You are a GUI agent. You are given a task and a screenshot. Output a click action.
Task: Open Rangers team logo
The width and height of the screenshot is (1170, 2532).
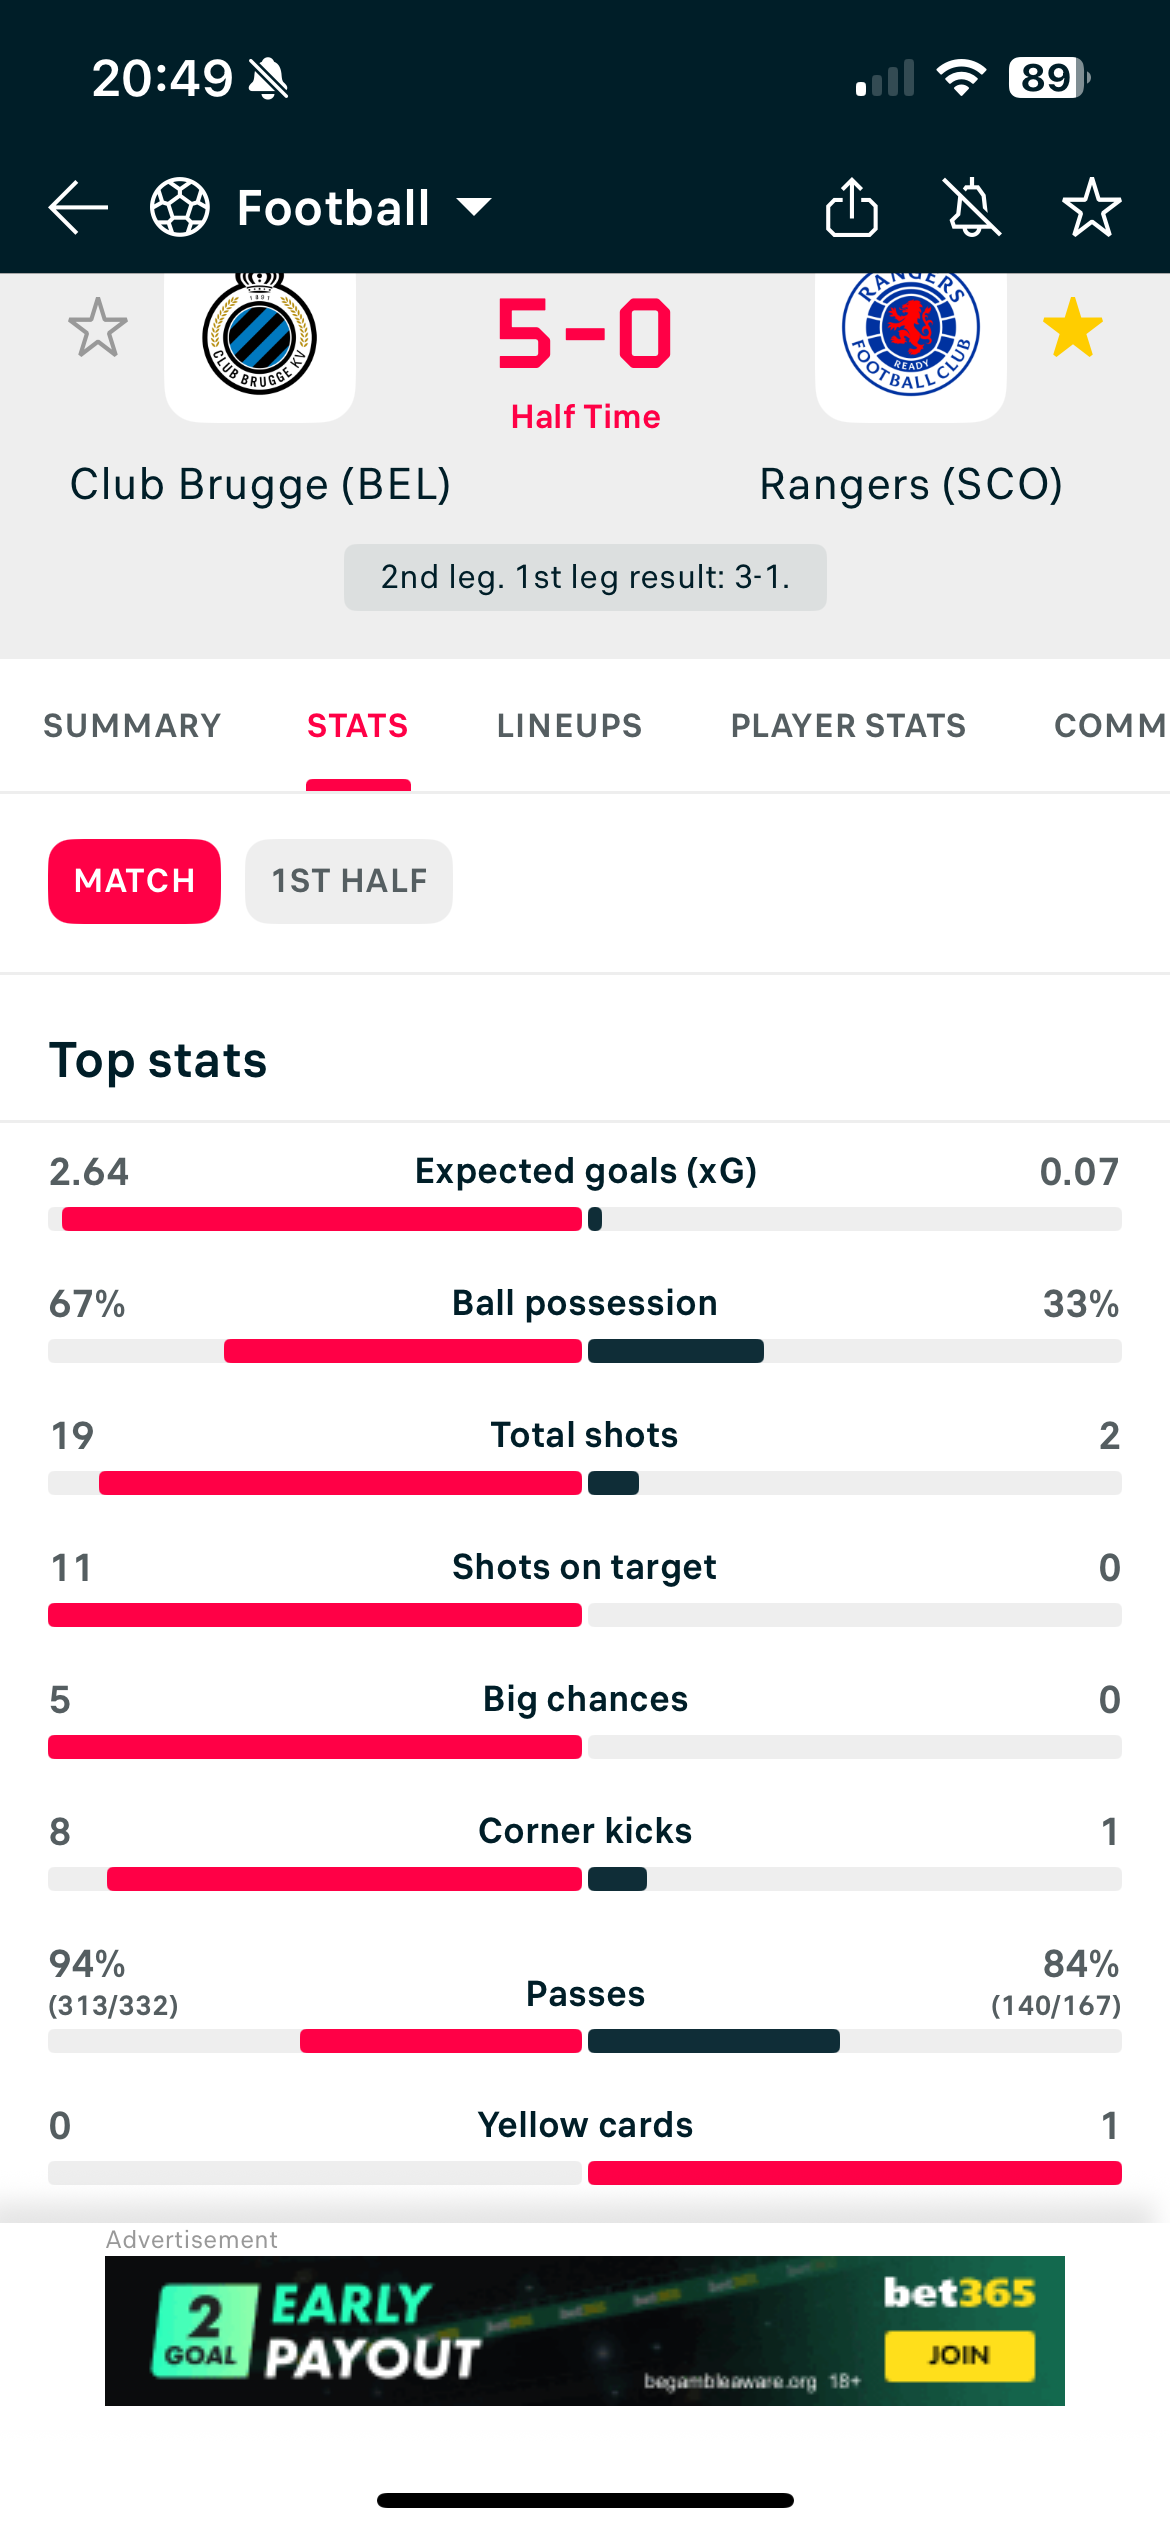pos(911,335)
